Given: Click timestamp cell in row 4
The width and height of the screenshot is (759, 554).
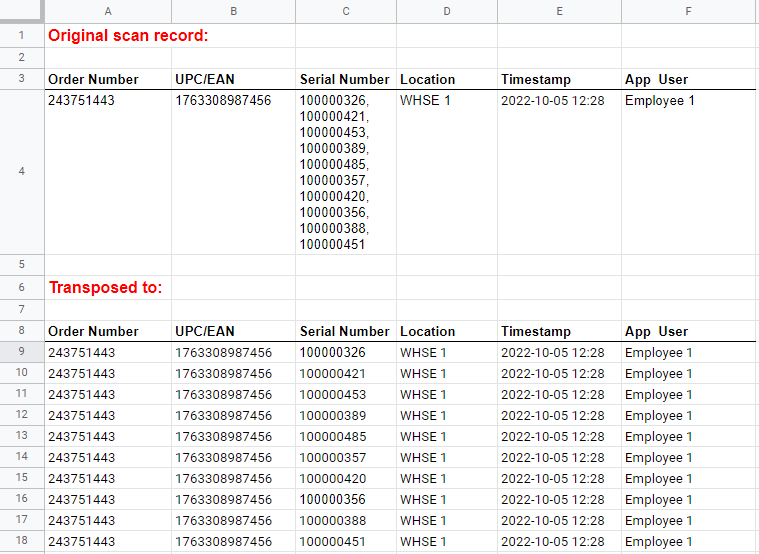Looking at the screenshot, I should 559,172.
